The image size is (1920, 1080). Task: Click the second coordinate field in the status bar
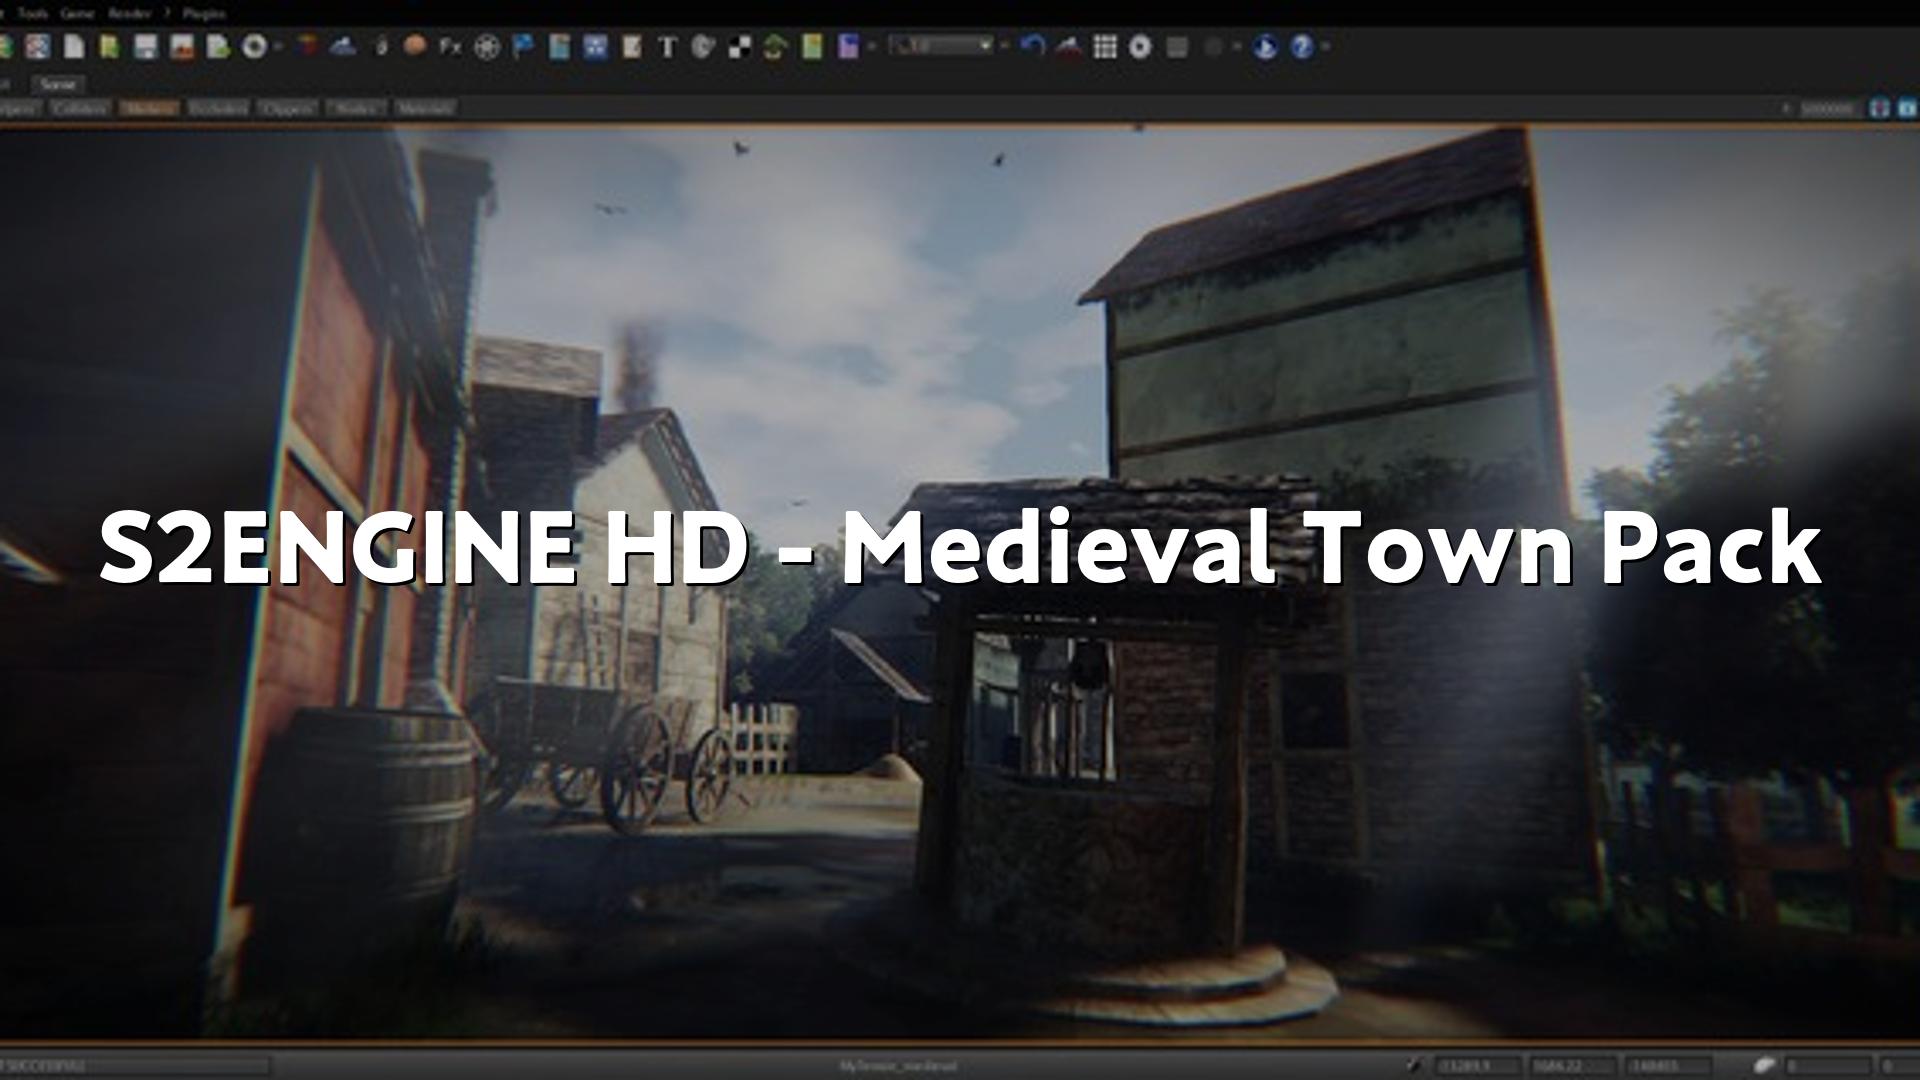coord(1572,1066)
